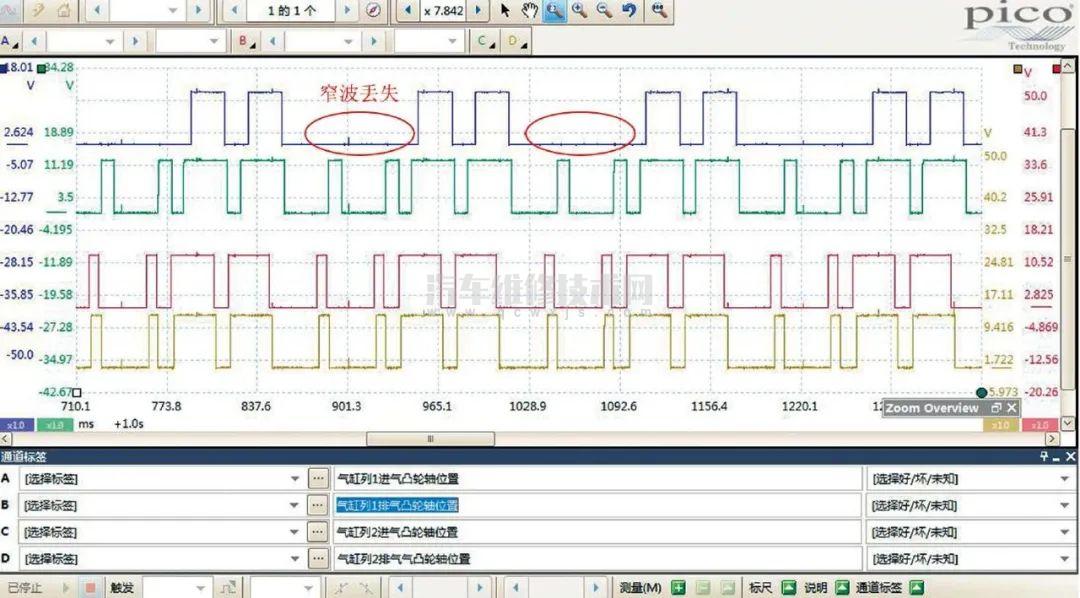The width and height of the screenshot is (1080, 598).
Task: Click the ellipsis button for channel A
Action: [x=318, y=479]
